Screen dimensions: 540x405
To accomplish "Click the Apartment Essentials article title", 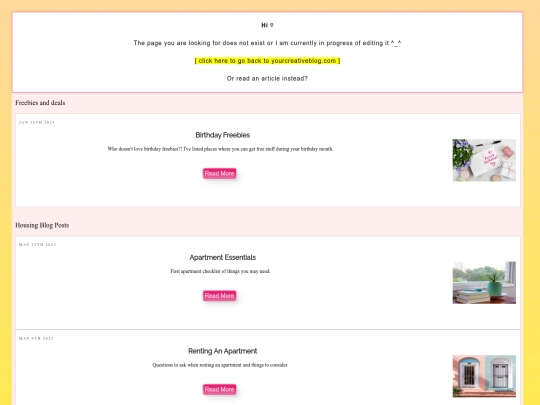I will pyautogui.click(x=222, y=257).
